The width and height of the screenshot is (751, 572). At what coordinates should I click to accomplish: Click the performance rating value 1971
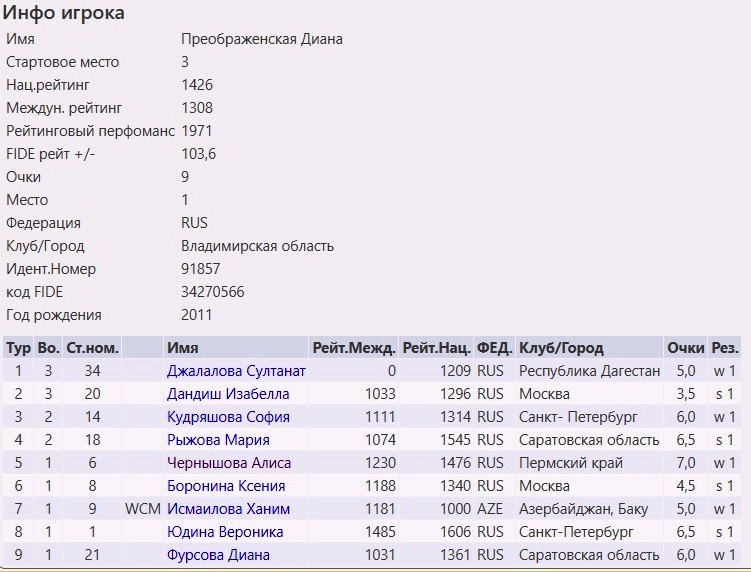click(x=196, y=131)
